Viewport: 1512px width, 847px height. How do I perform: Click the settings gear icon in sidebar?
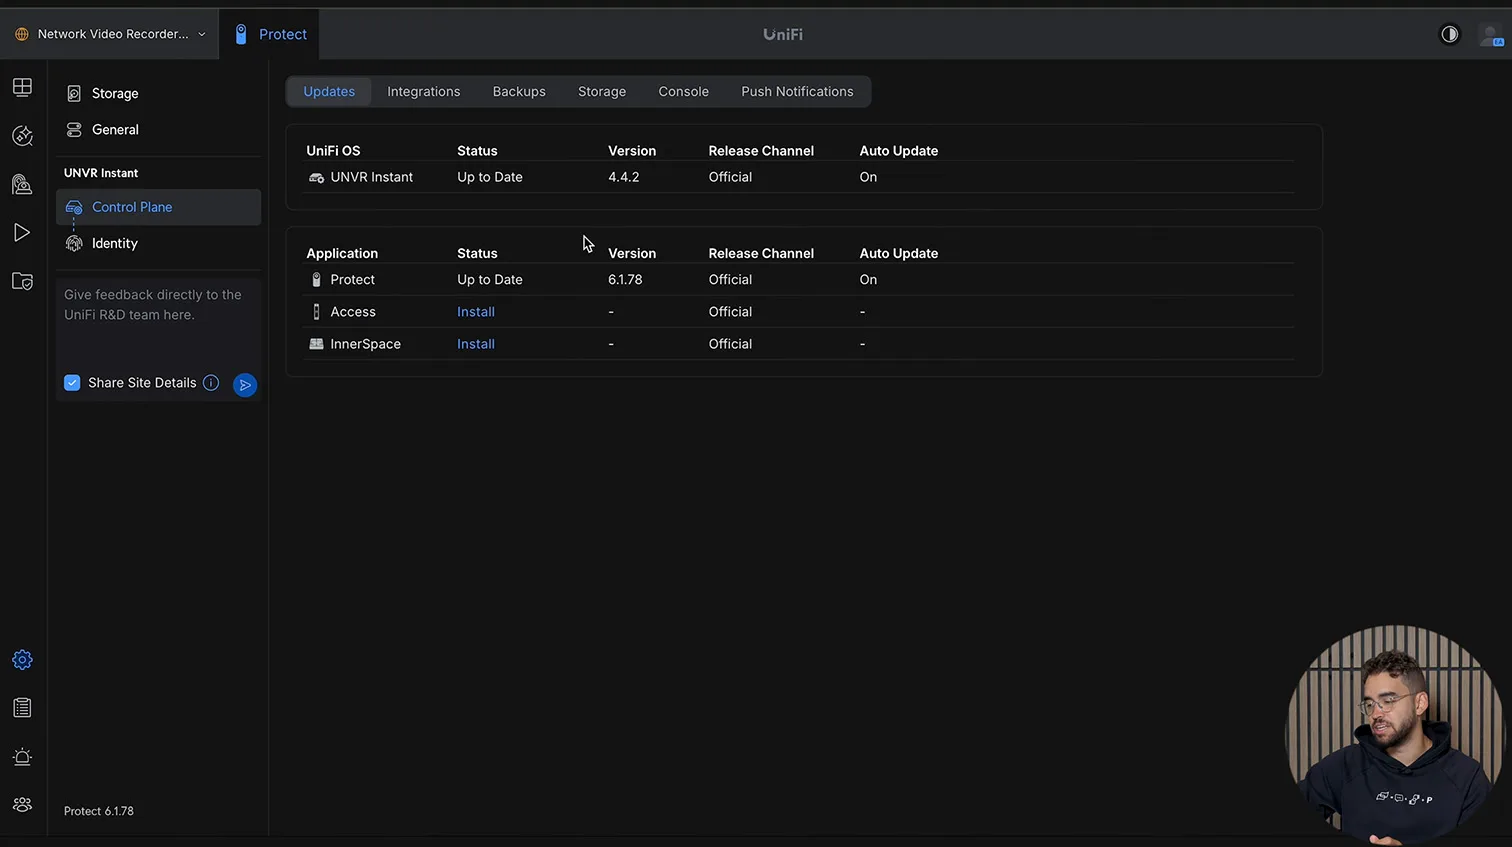point(22,660)
